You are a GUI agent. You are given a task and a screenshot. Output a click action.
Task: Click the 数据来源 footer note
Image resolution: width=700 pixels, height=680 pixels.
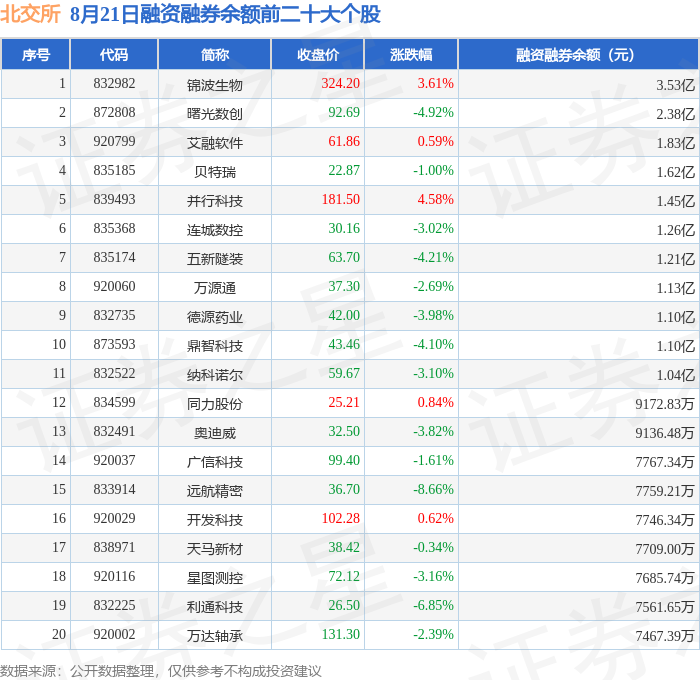[160, 672]
